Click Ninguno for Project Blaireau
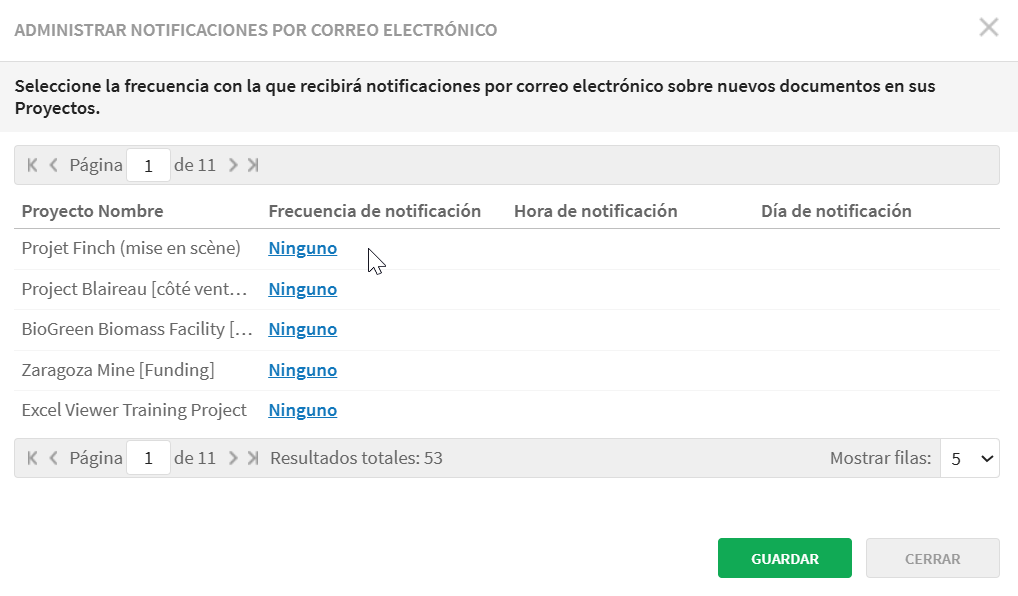1018x596 pixels. [303, 289]
